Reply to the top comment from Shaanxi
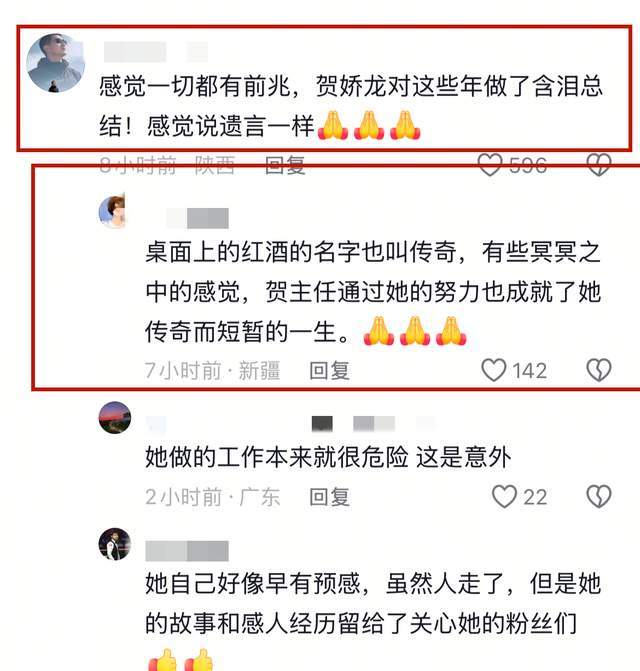 (x=285, y=165)
